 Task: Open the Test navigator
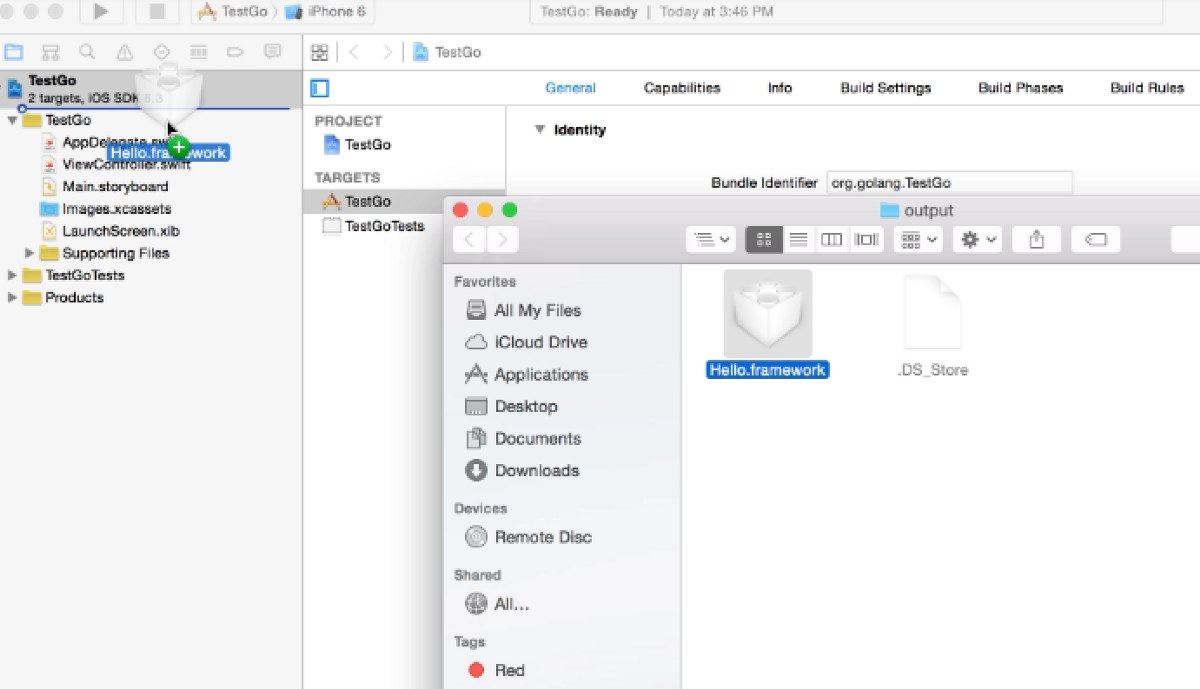(162, 52)
